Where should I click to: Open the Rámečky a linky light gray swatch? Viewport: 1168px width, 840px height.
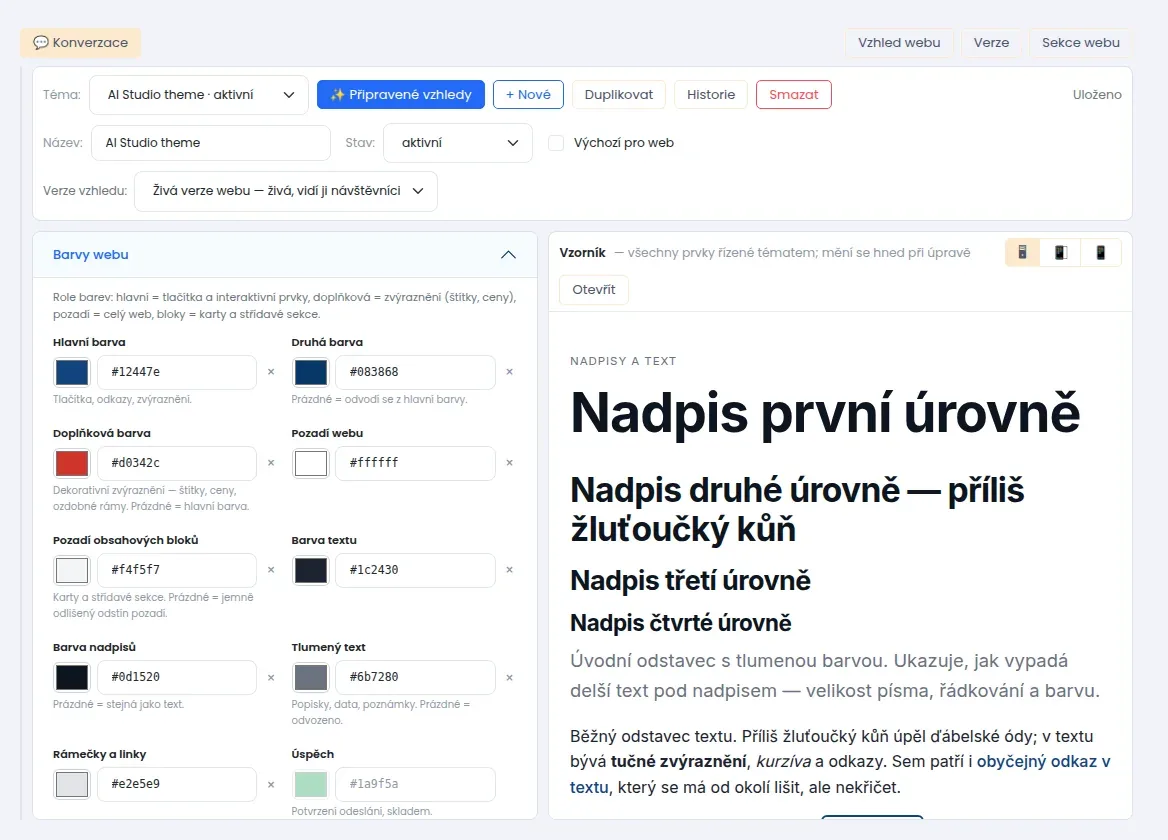click(72, 784)
